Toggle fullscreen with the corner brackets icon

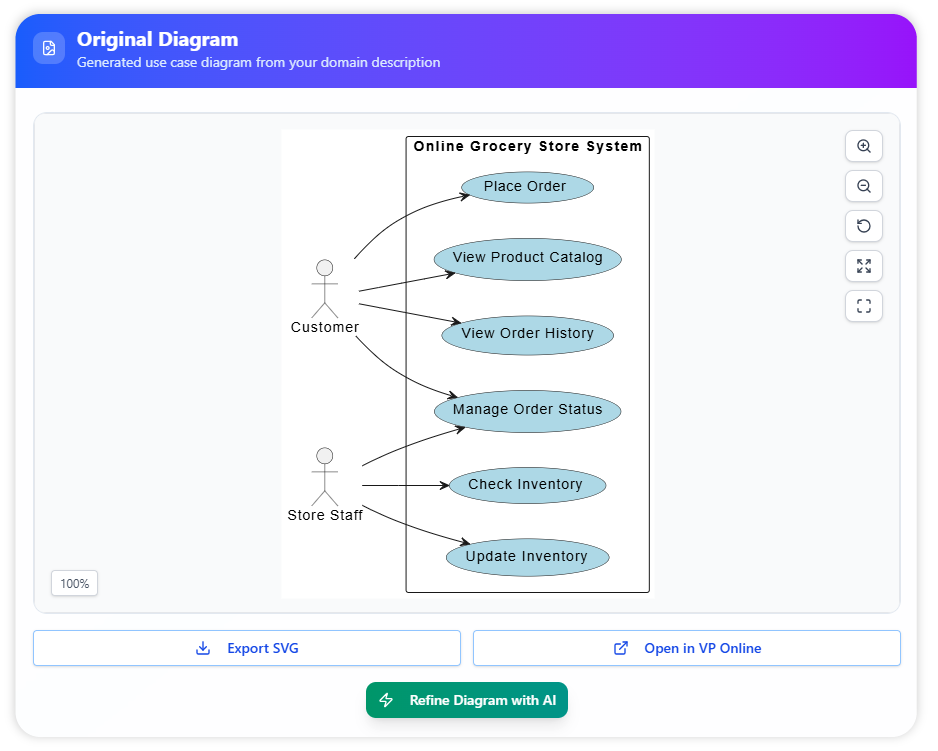[864, 306]
